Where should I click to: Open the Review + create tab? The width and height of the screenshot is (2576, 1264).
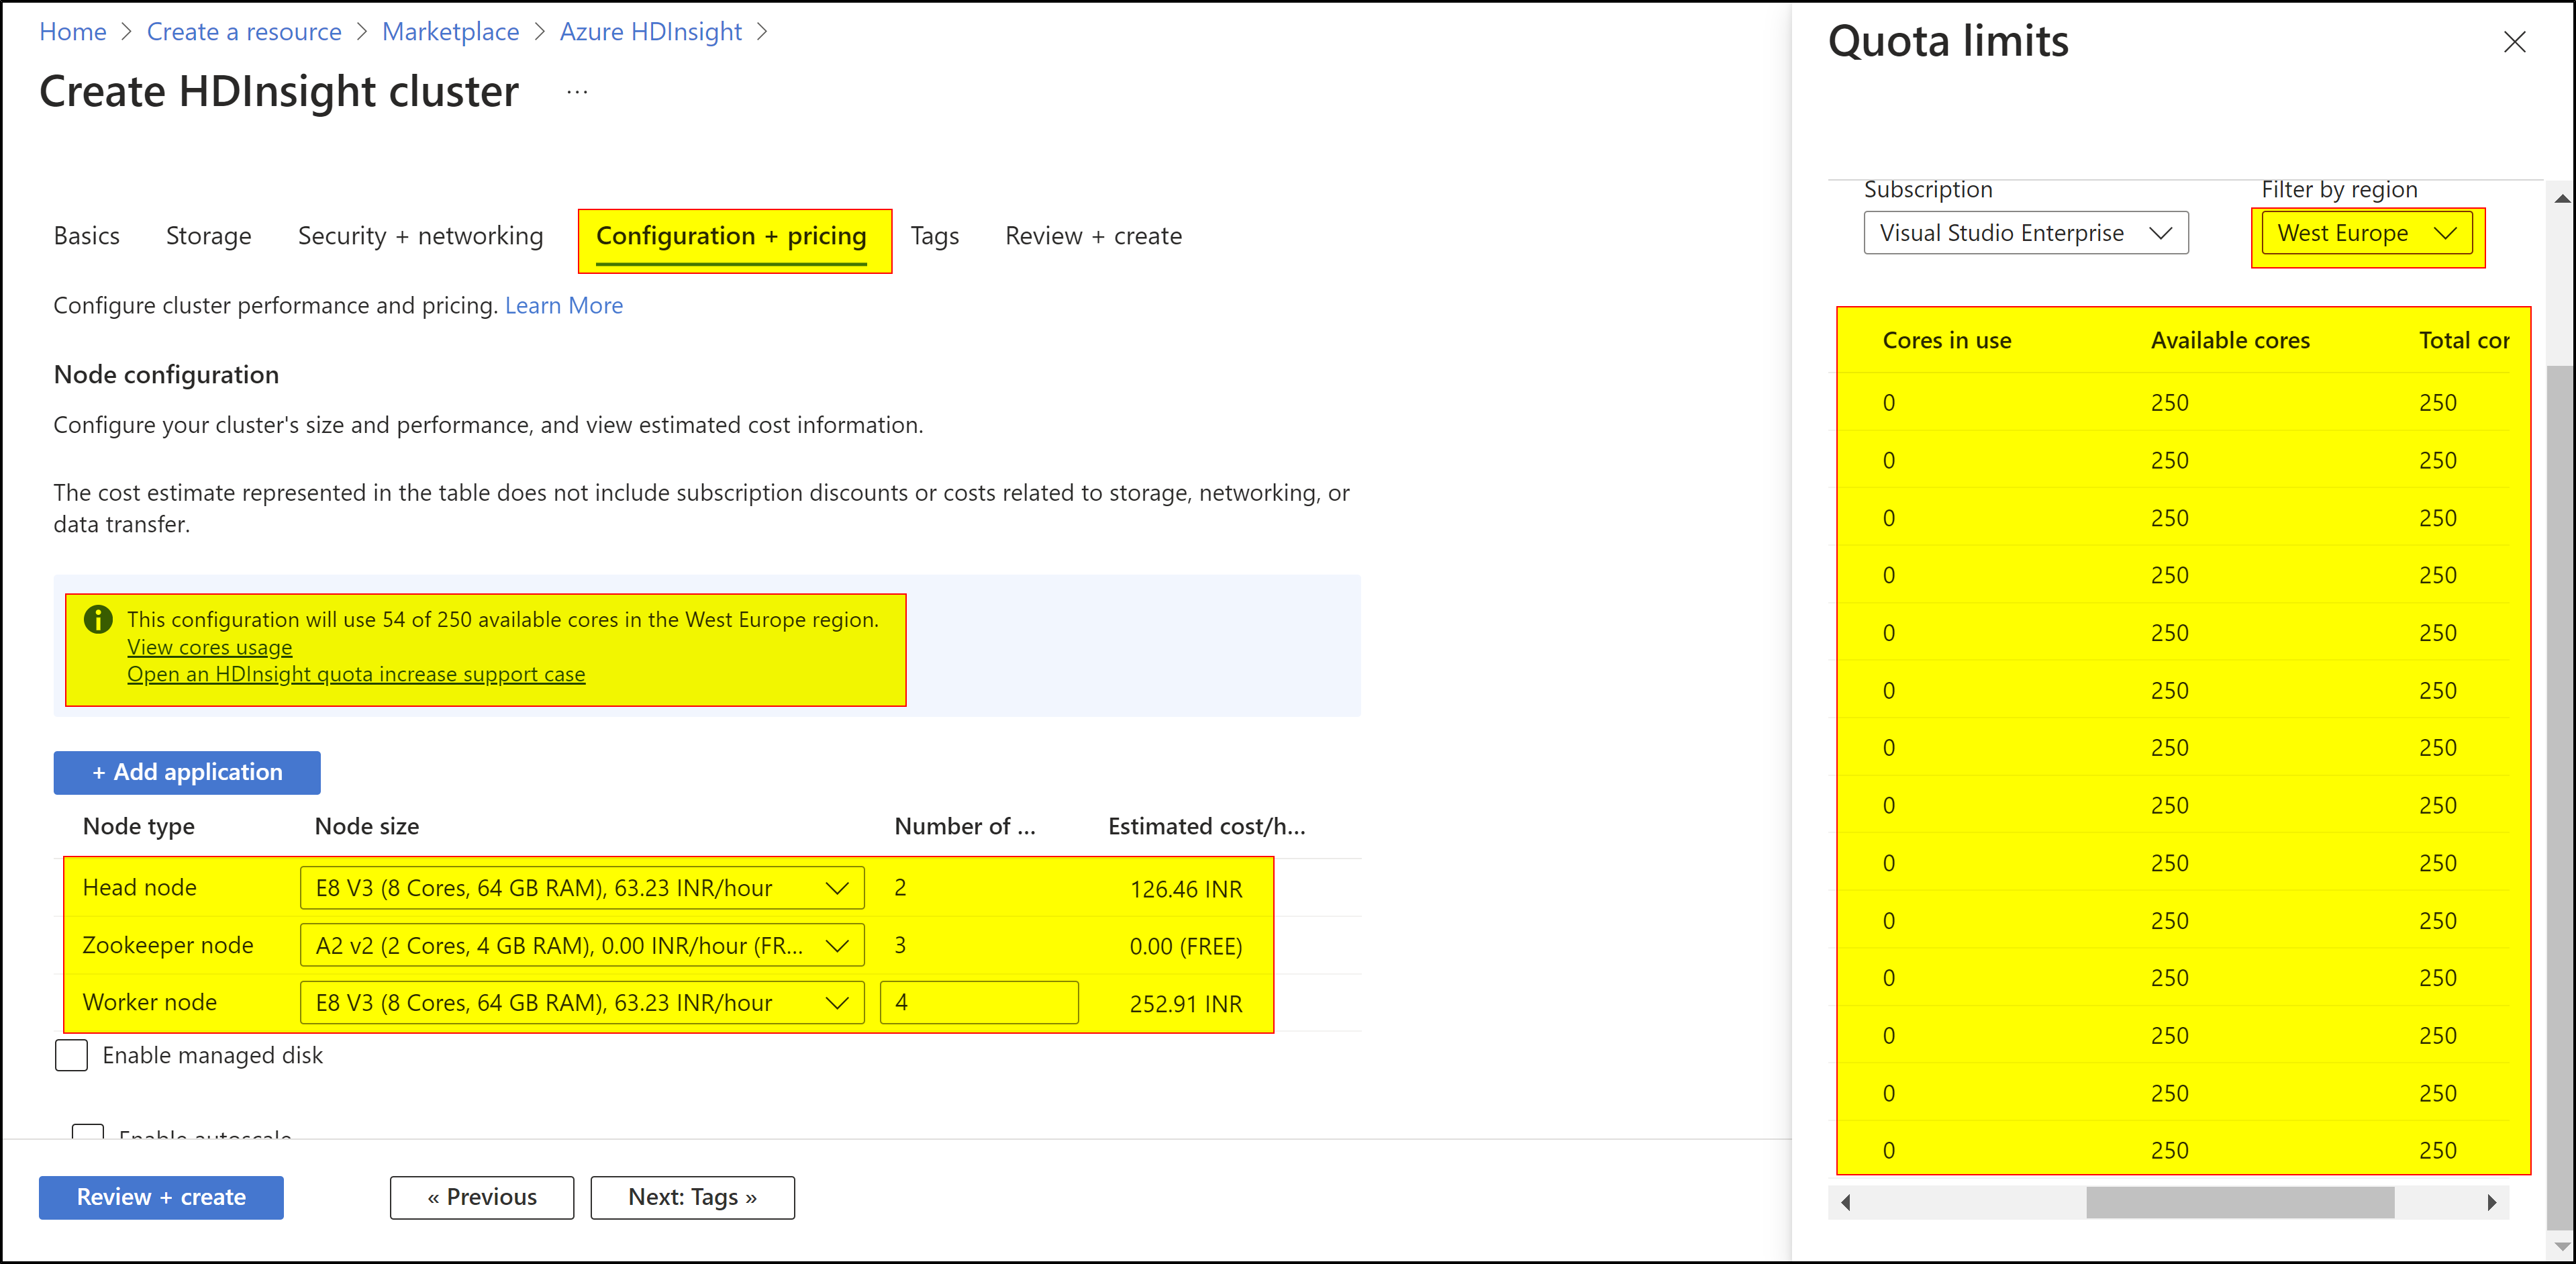tap(1093, 236)
